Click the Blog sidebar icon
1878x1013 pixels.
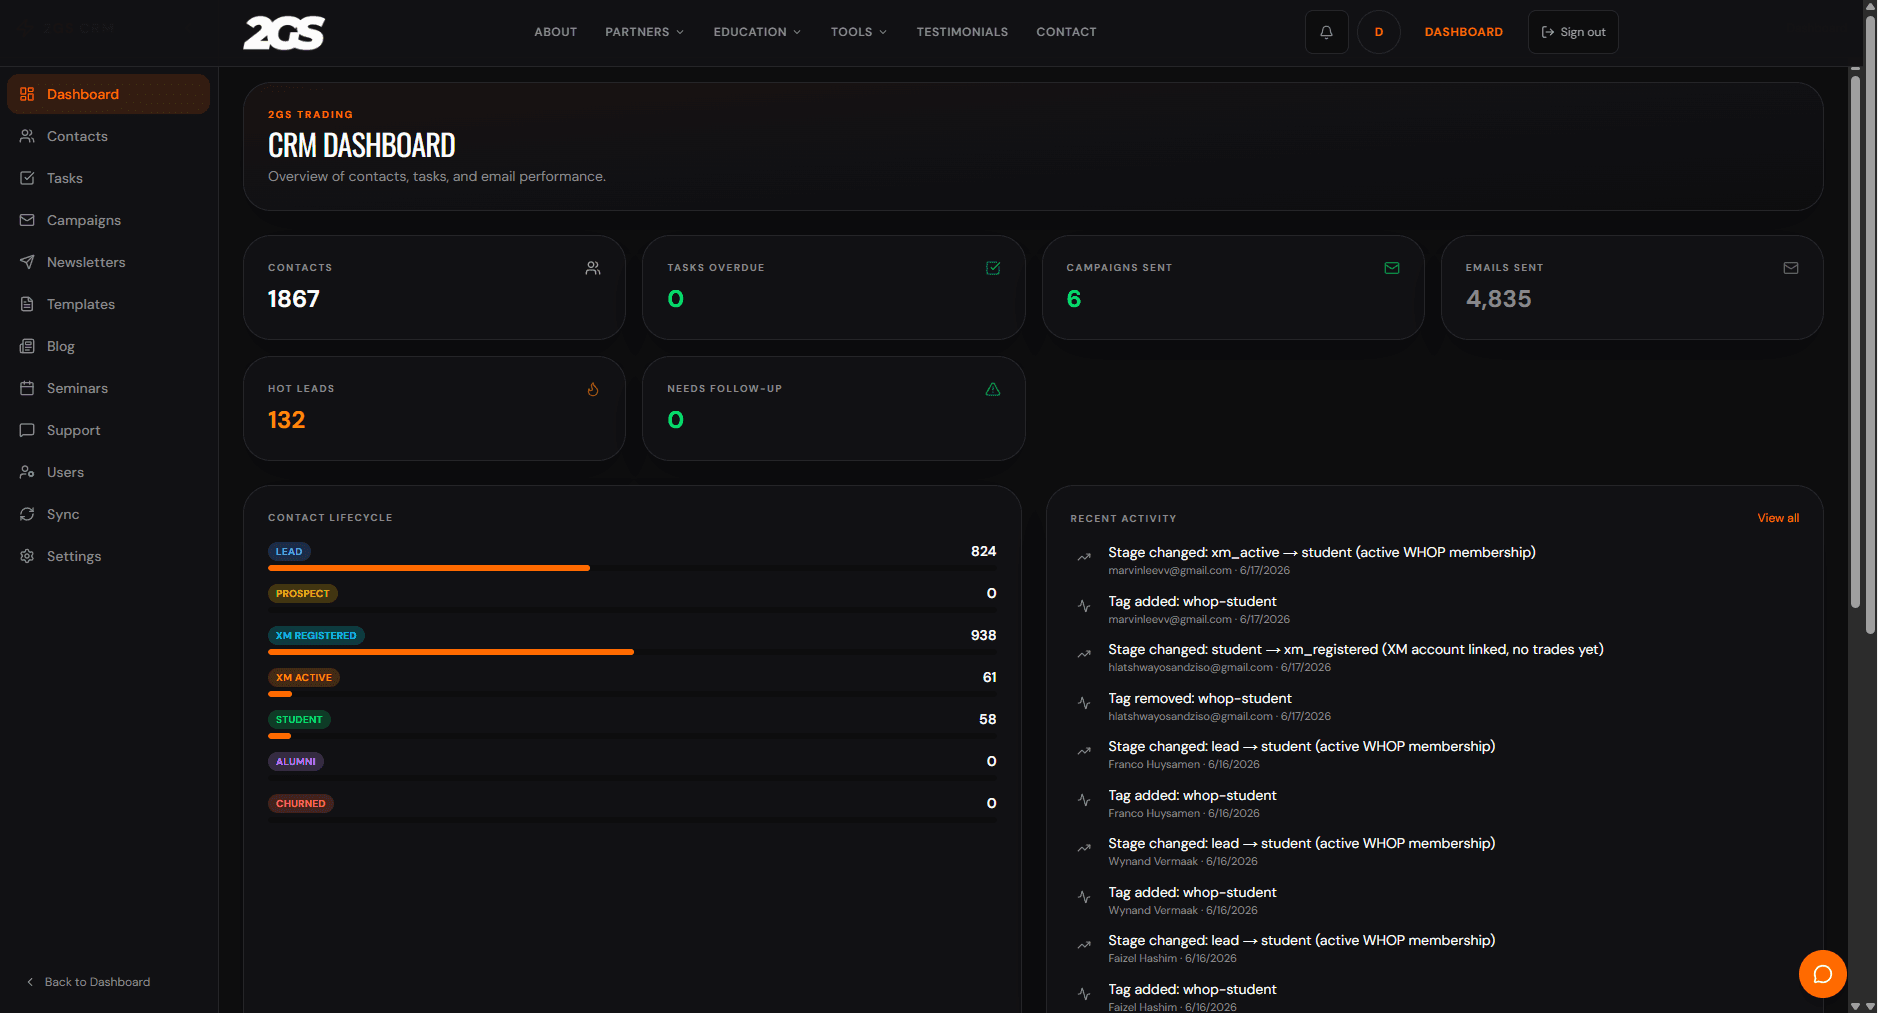27,346
